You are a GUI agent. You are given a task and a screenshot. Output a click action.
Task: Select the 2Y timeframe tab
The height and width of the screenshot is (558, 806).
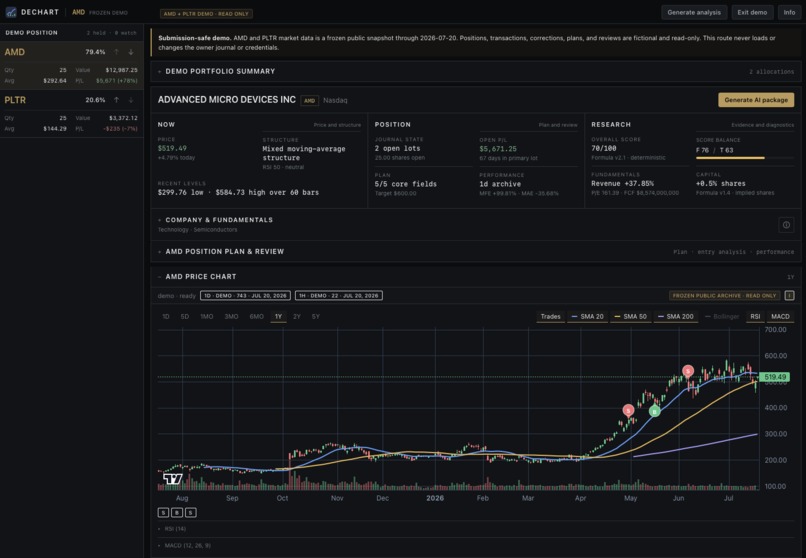[297, 317]
